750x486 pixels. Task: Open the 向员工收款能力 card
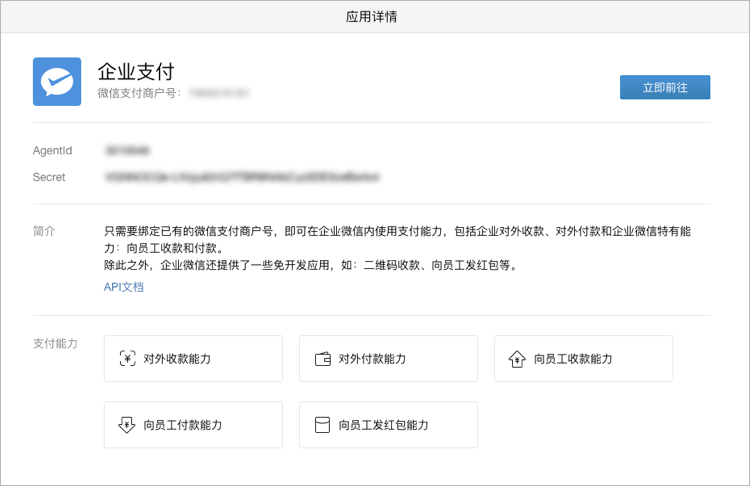[584, 358]
